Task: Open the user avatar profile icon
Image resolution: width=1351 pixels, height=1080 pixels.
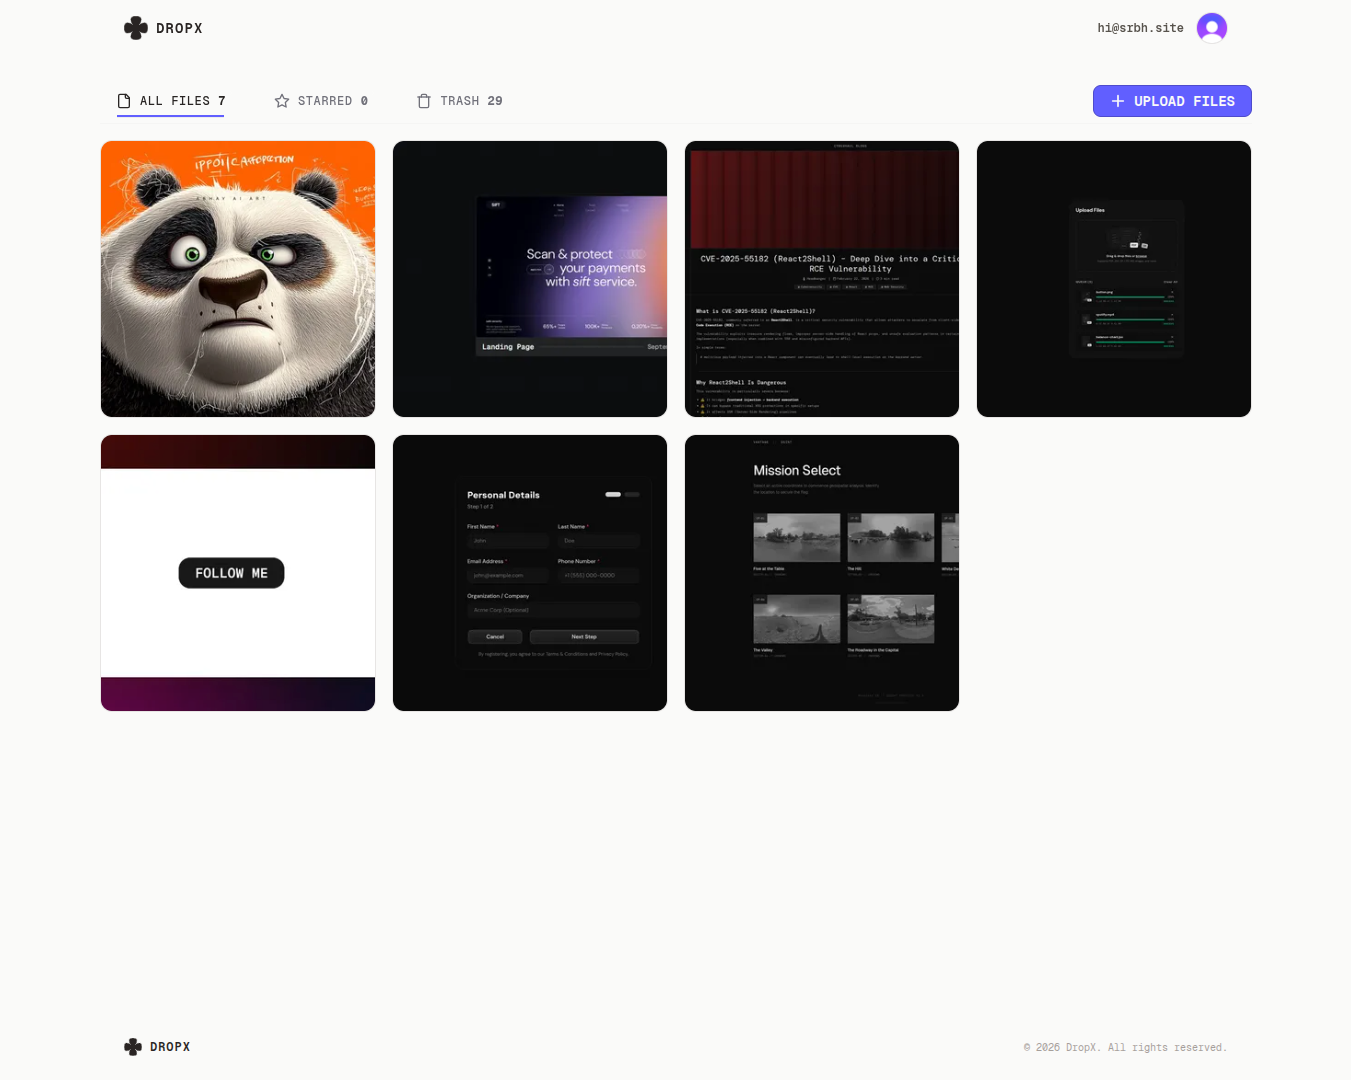Action: tap(1212, 28)
